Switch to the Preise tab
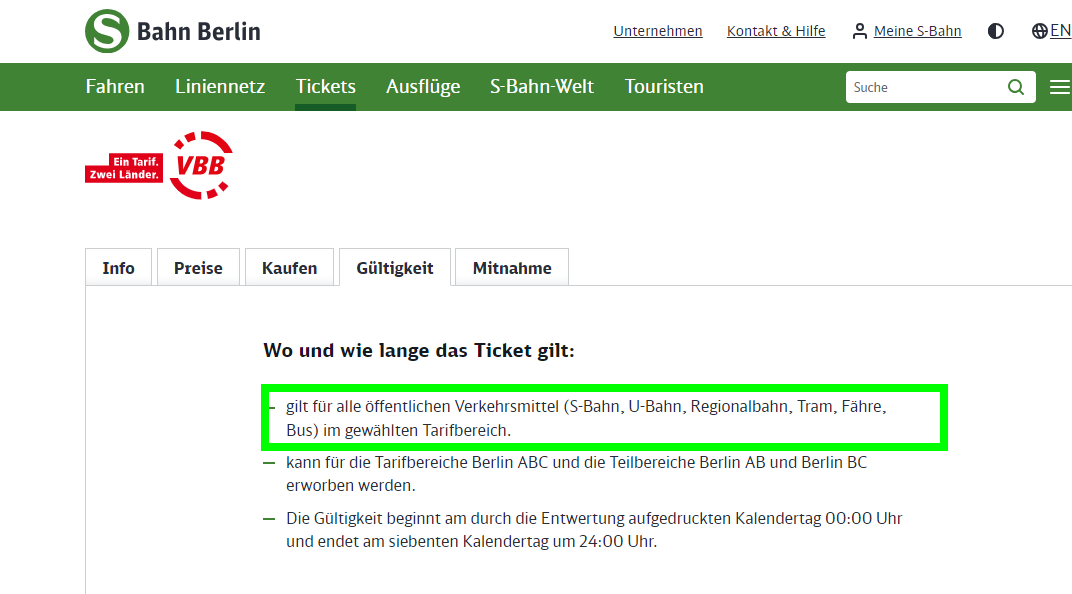The height and width of the screenshot is (594, 1072). pyautogui.click(x=198, y=267)
